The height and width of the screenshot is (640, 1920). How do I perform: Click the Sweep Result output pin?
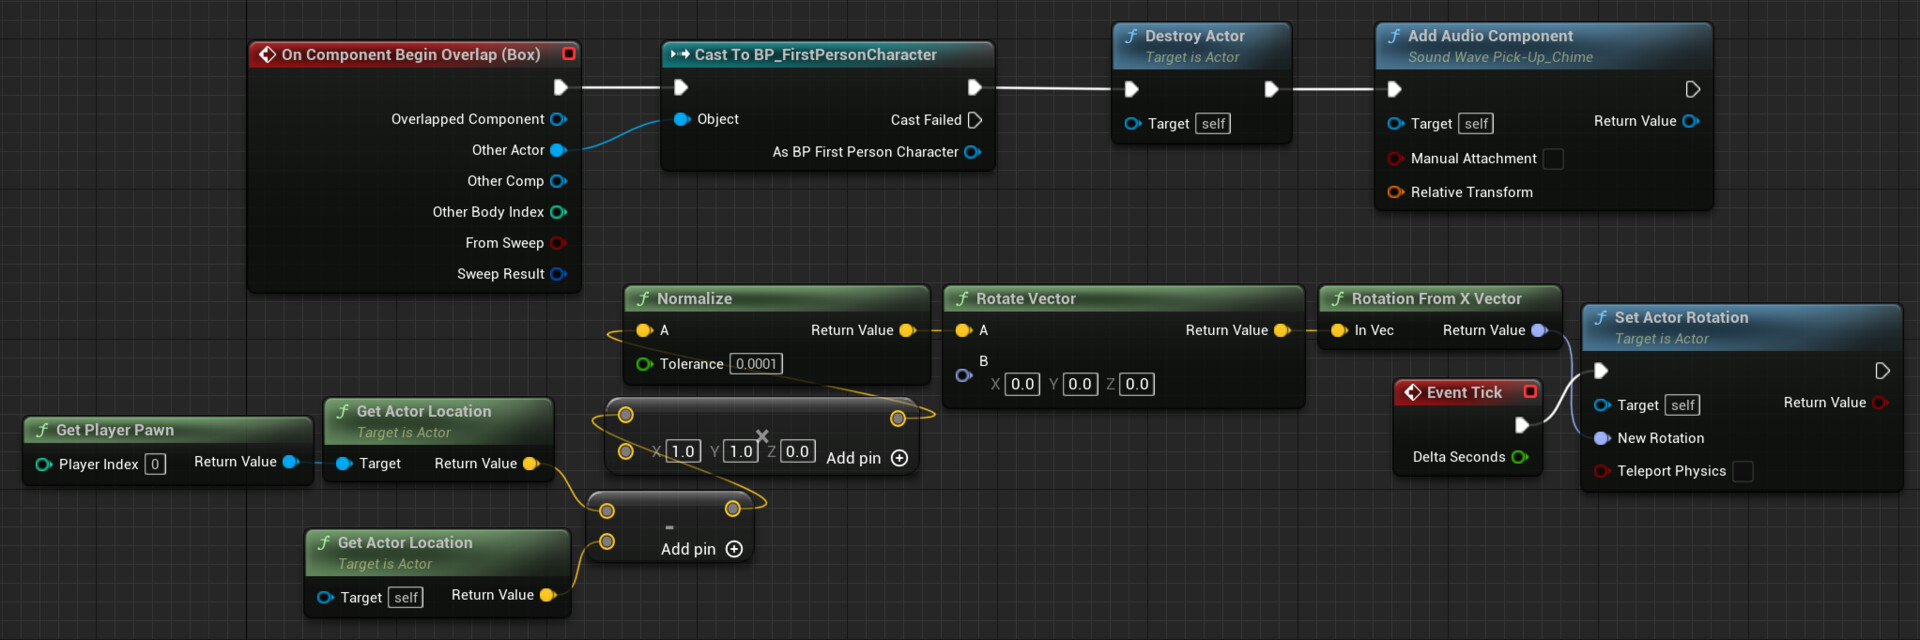(558, 274)
